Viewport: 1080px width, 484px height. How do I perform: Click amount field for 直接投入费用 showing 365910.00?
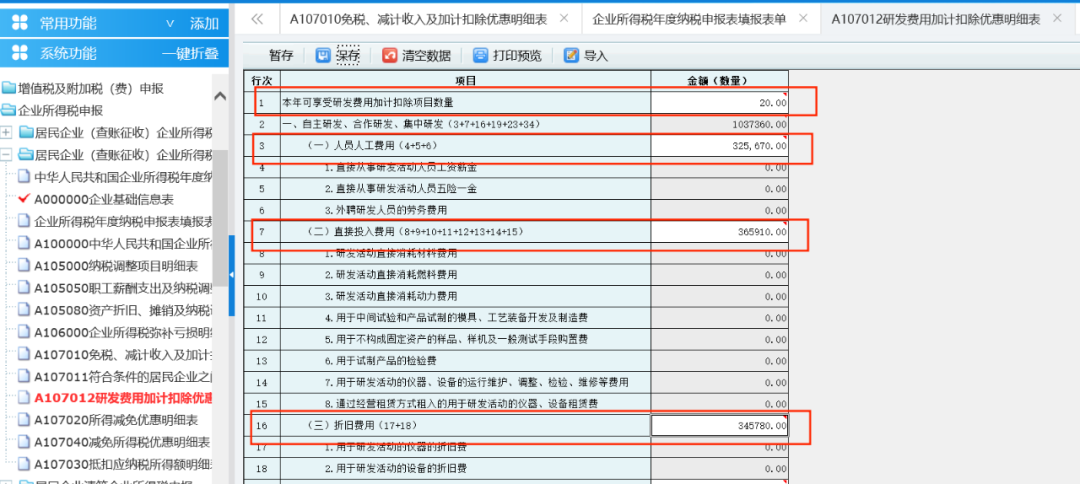pyautogui.click(x=719, y=232)
